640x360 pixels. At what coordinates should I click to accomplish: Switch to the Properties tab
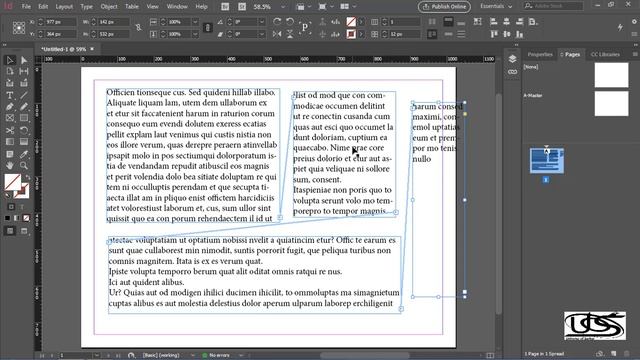pyautogui.click(x=540, y=54)
